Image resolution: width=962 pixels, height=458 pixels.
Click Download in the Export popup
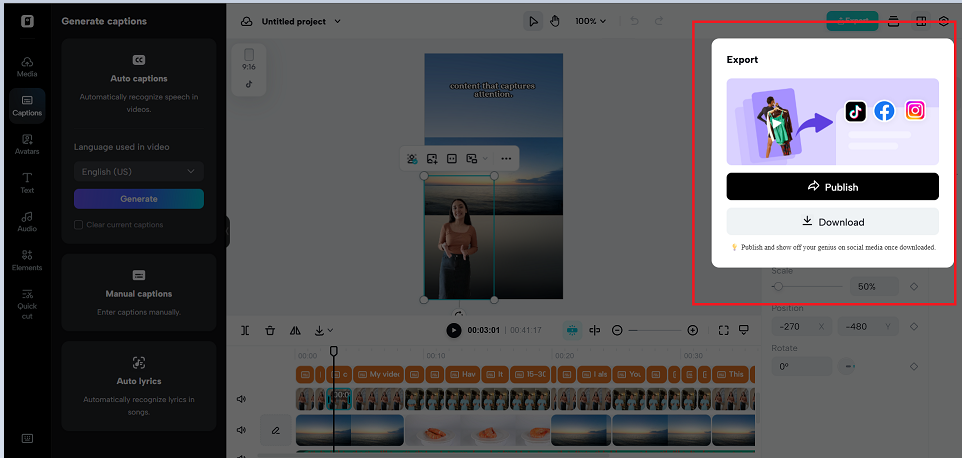[x=833, y=222]
